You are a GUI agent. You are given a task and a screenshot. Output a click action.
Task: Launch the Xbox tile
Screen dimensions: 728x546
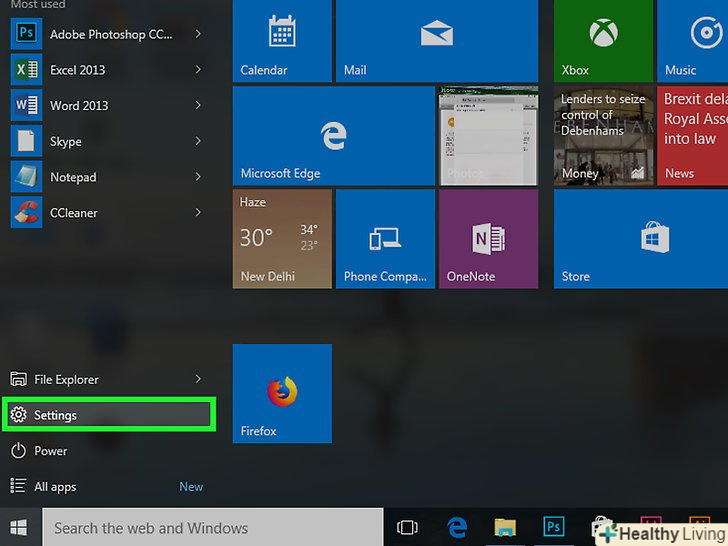point(602,40)
